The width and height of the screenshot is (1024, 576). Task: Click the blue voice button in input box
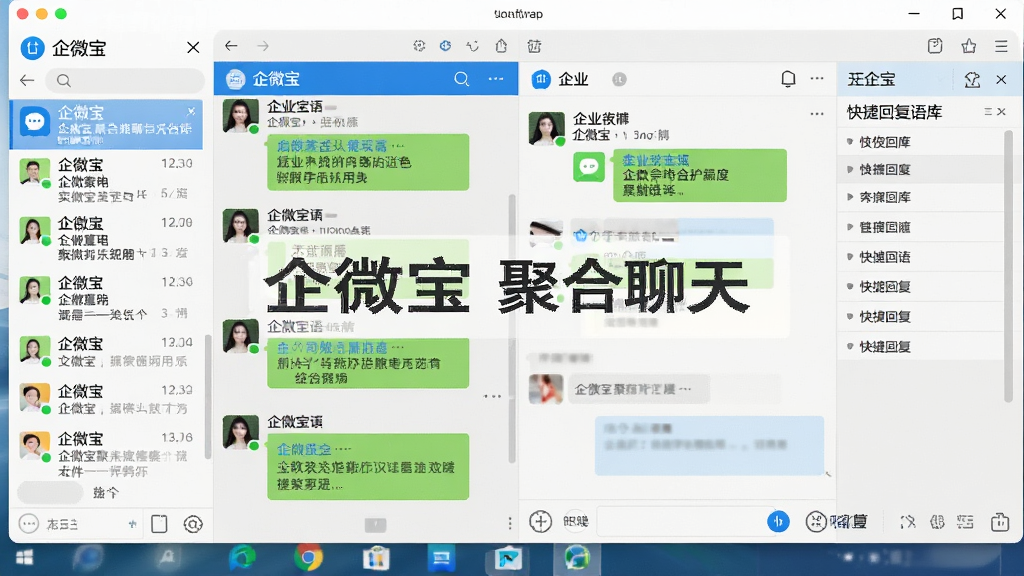tap(778, 521)
